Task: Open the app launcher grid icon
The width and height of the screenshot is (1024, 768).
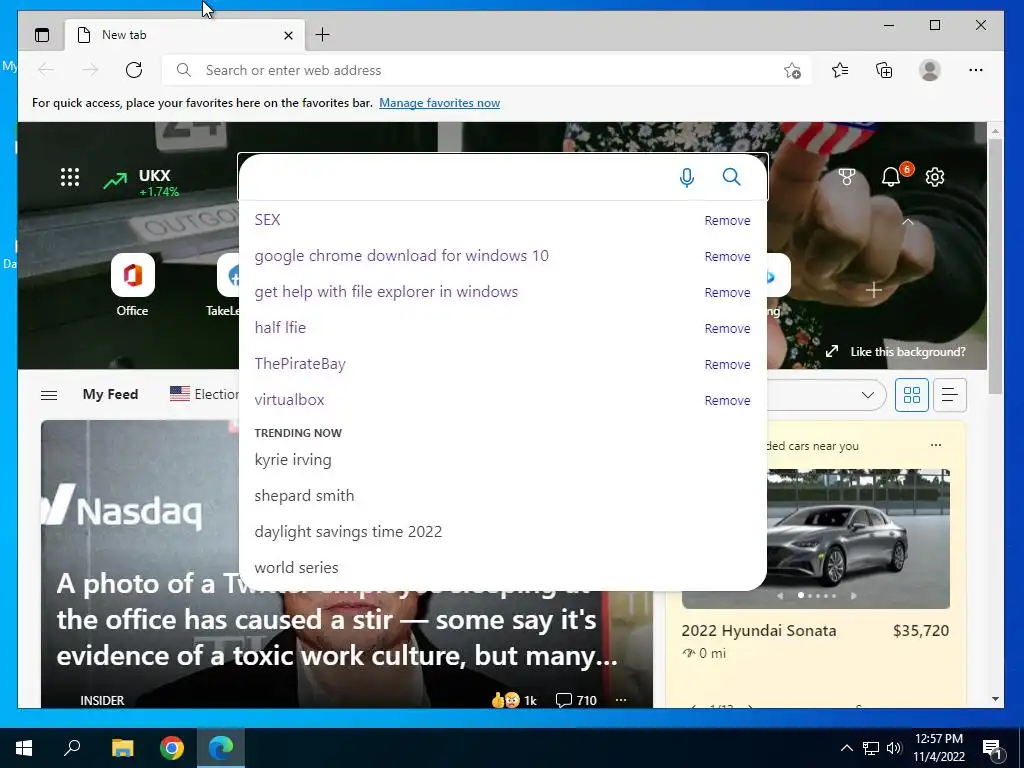Action: coord(70,177)
